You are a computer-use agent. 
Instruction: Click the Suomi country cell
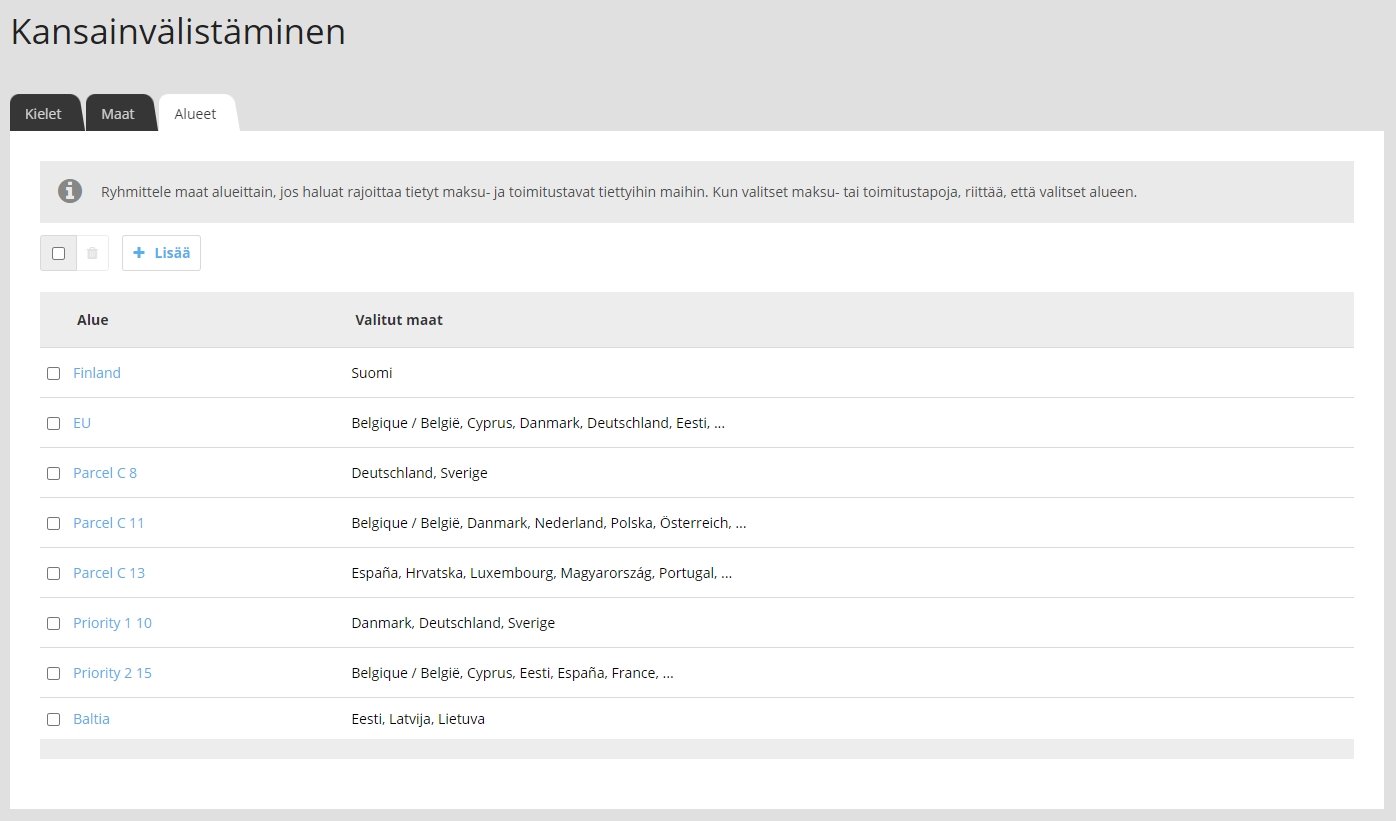point(372,373)
